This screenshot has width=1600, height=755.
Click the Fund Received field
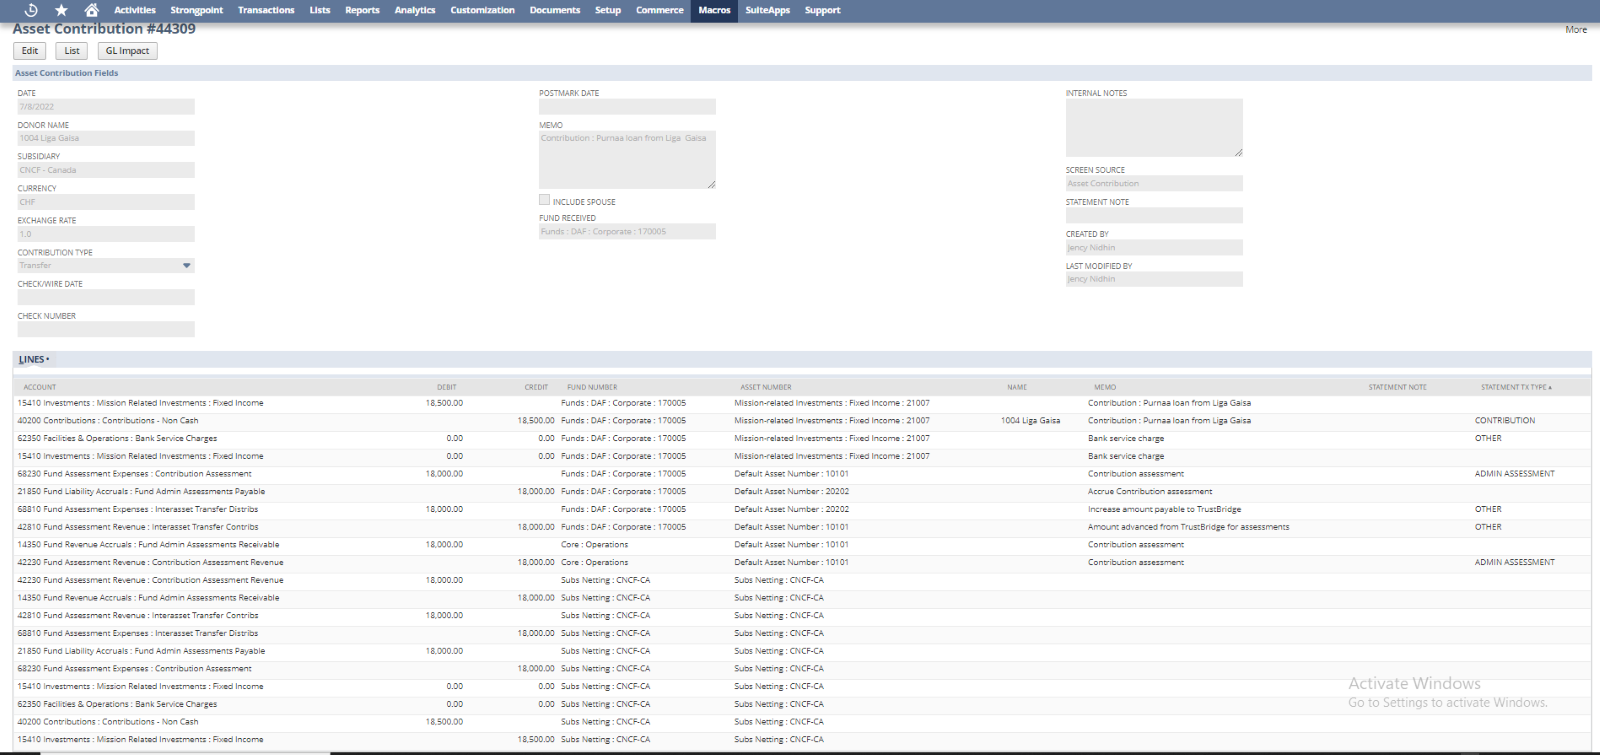click(627, 232)
